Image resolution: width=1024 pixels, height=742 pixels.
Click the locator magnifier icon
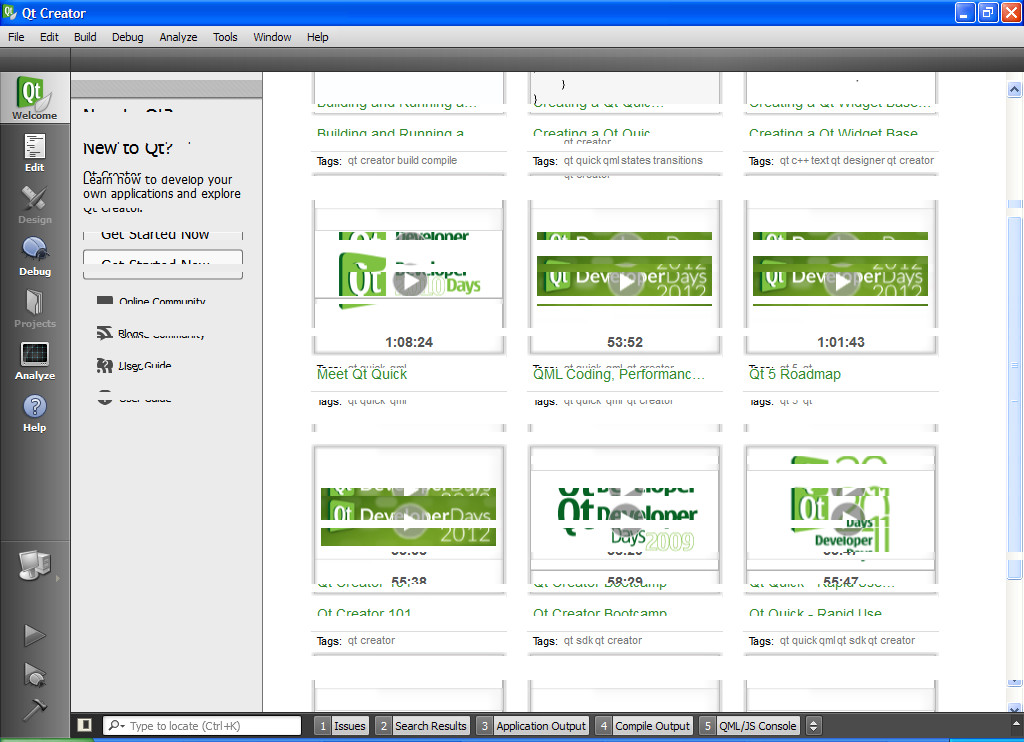[116, 726]
